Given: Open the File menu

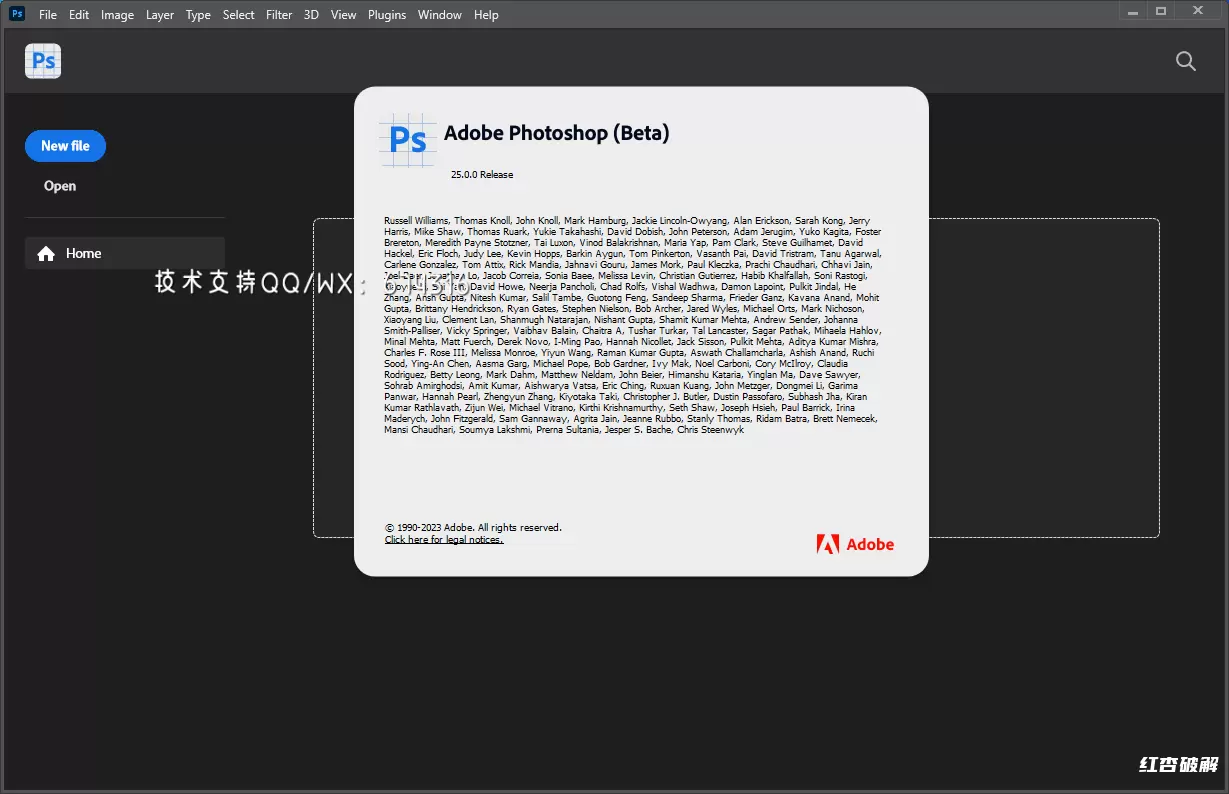Looking at the screenshot, I should pyautogui.click(x=48, y=14).
